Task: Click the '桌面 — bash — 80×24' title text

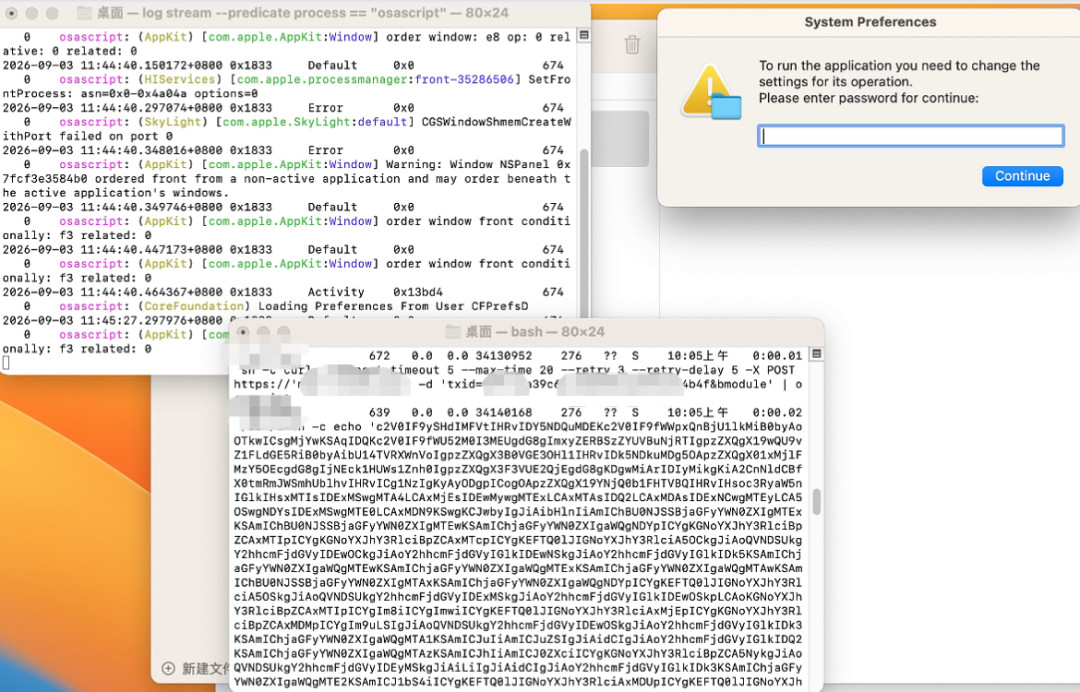Action: [534, 331]
